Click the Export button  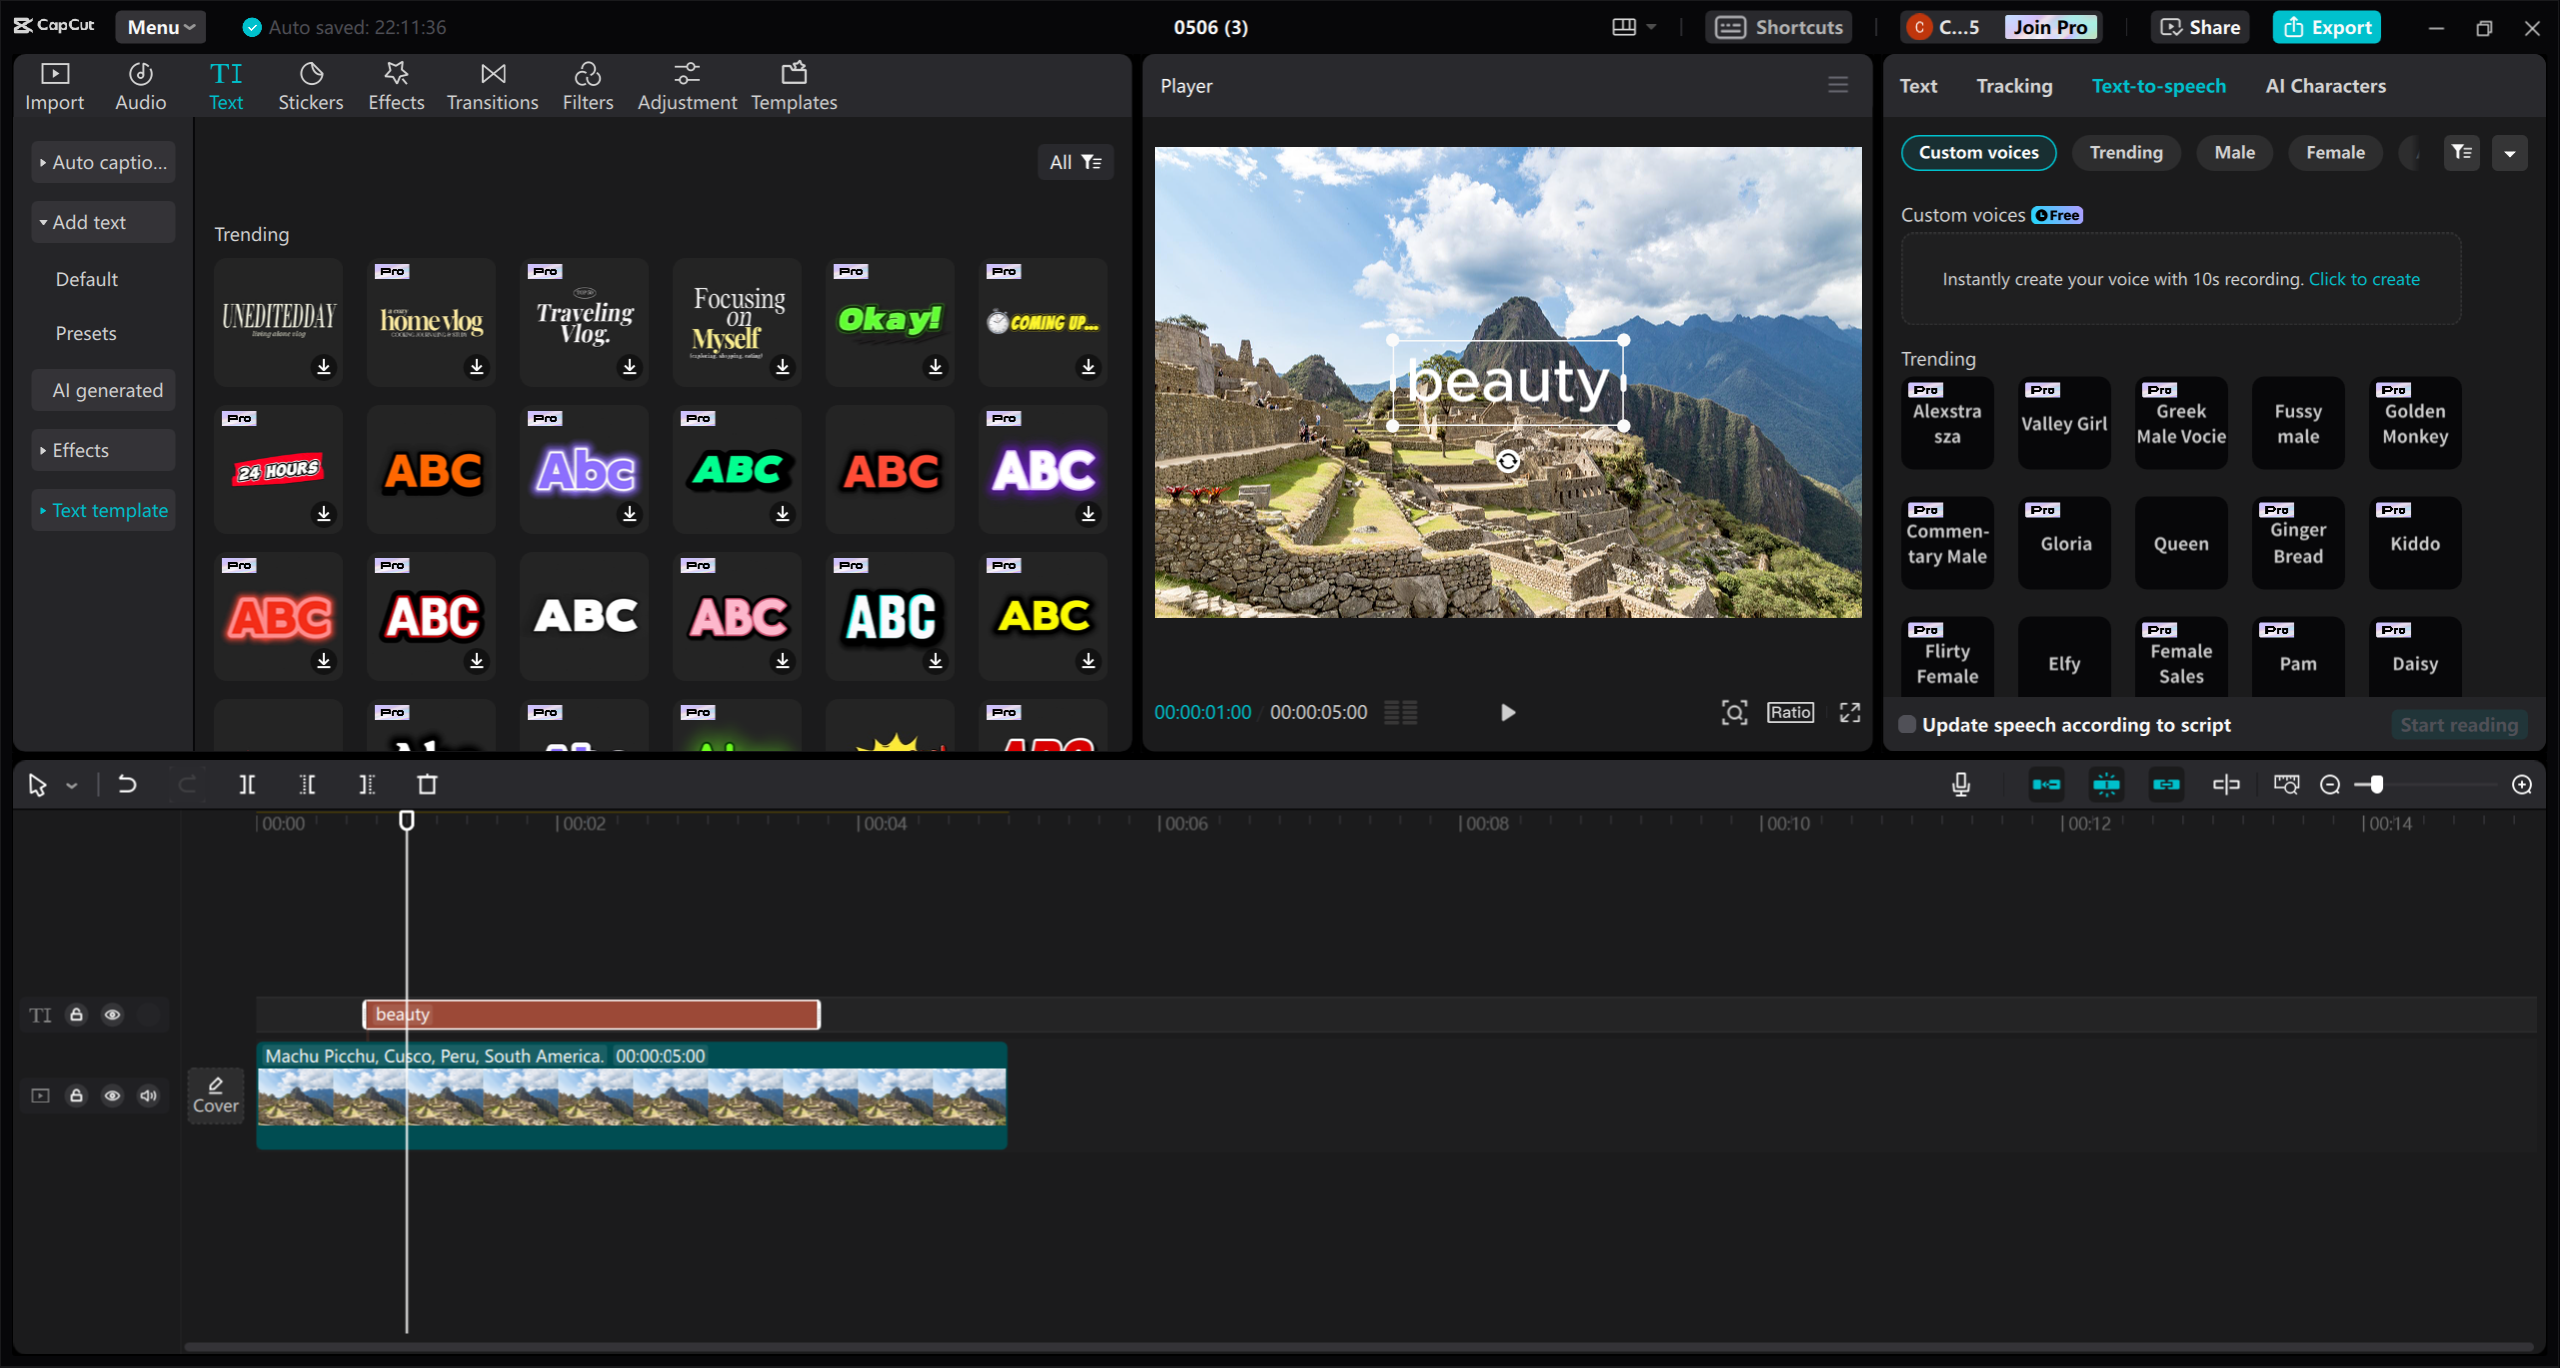tap(2326, 27)
